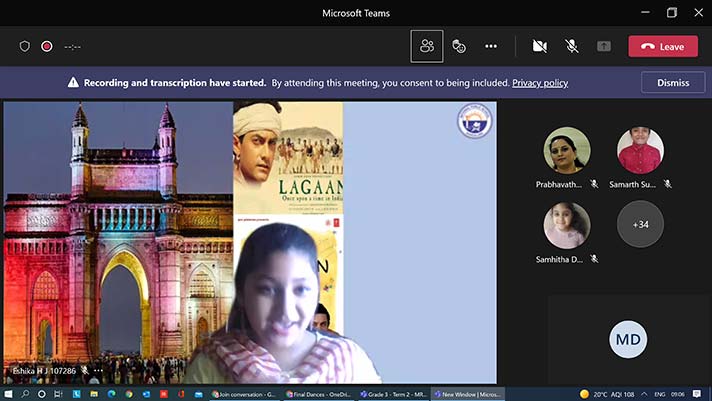Select Samarth's participant avatar

point(640,151)
